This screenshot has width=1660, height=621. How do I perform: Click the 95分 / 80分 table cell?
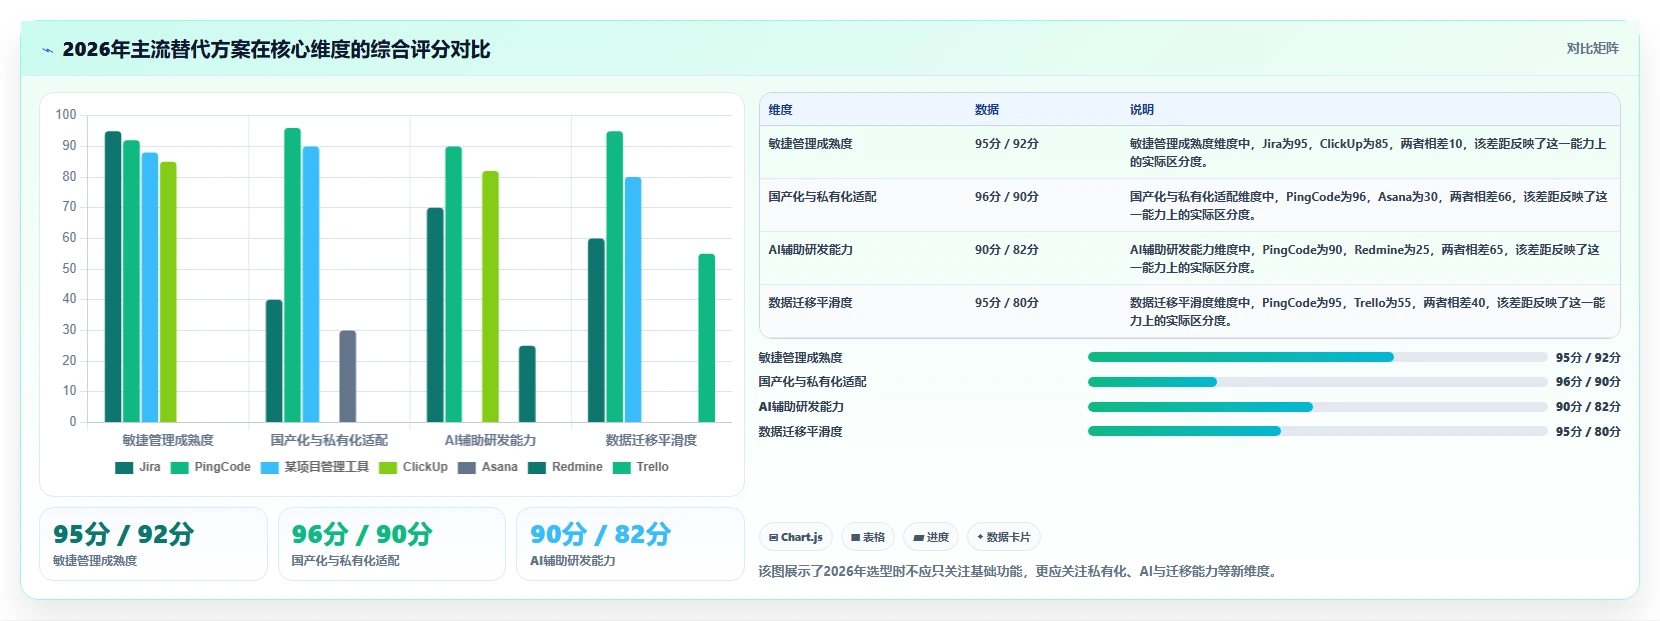pos(1007,303)
